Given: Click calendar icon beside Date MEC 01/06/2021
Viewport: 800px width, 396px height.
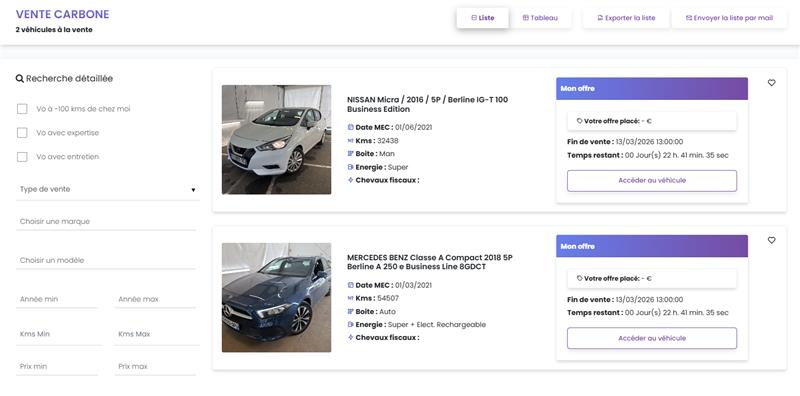Looking at the screenshot, I should click(351, 127).
